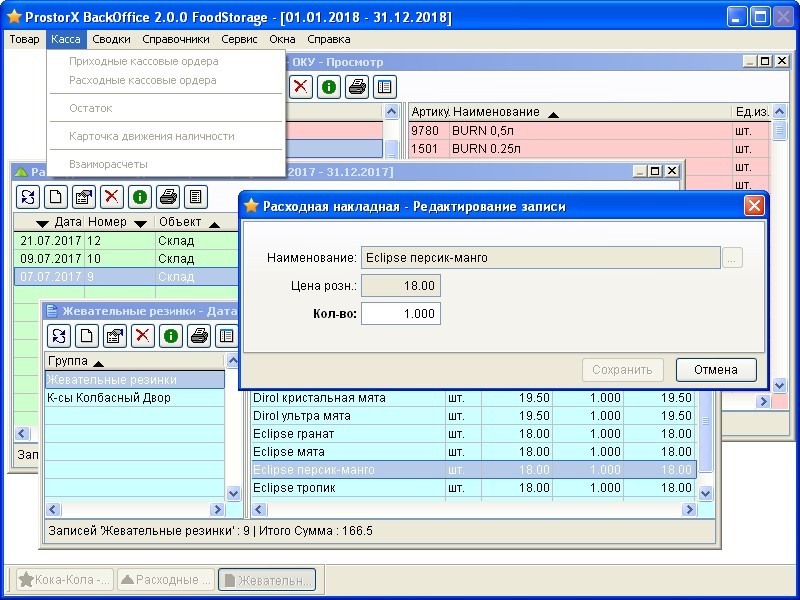Click edit record icon in Жевательные резинки toolbar
The width and height of the screenshot is (800, 600).
tap(115, 336)
